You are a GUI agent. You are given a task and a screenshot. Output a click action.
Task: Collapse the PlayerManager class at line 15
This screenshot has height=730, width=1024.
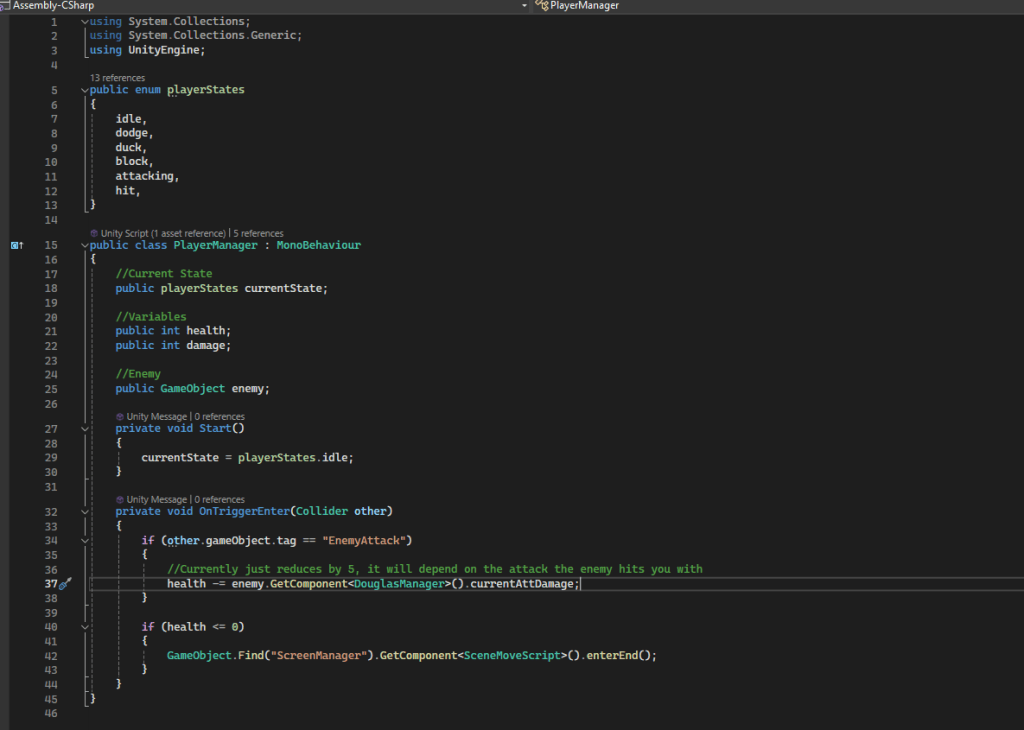click(x=85, y=245)
